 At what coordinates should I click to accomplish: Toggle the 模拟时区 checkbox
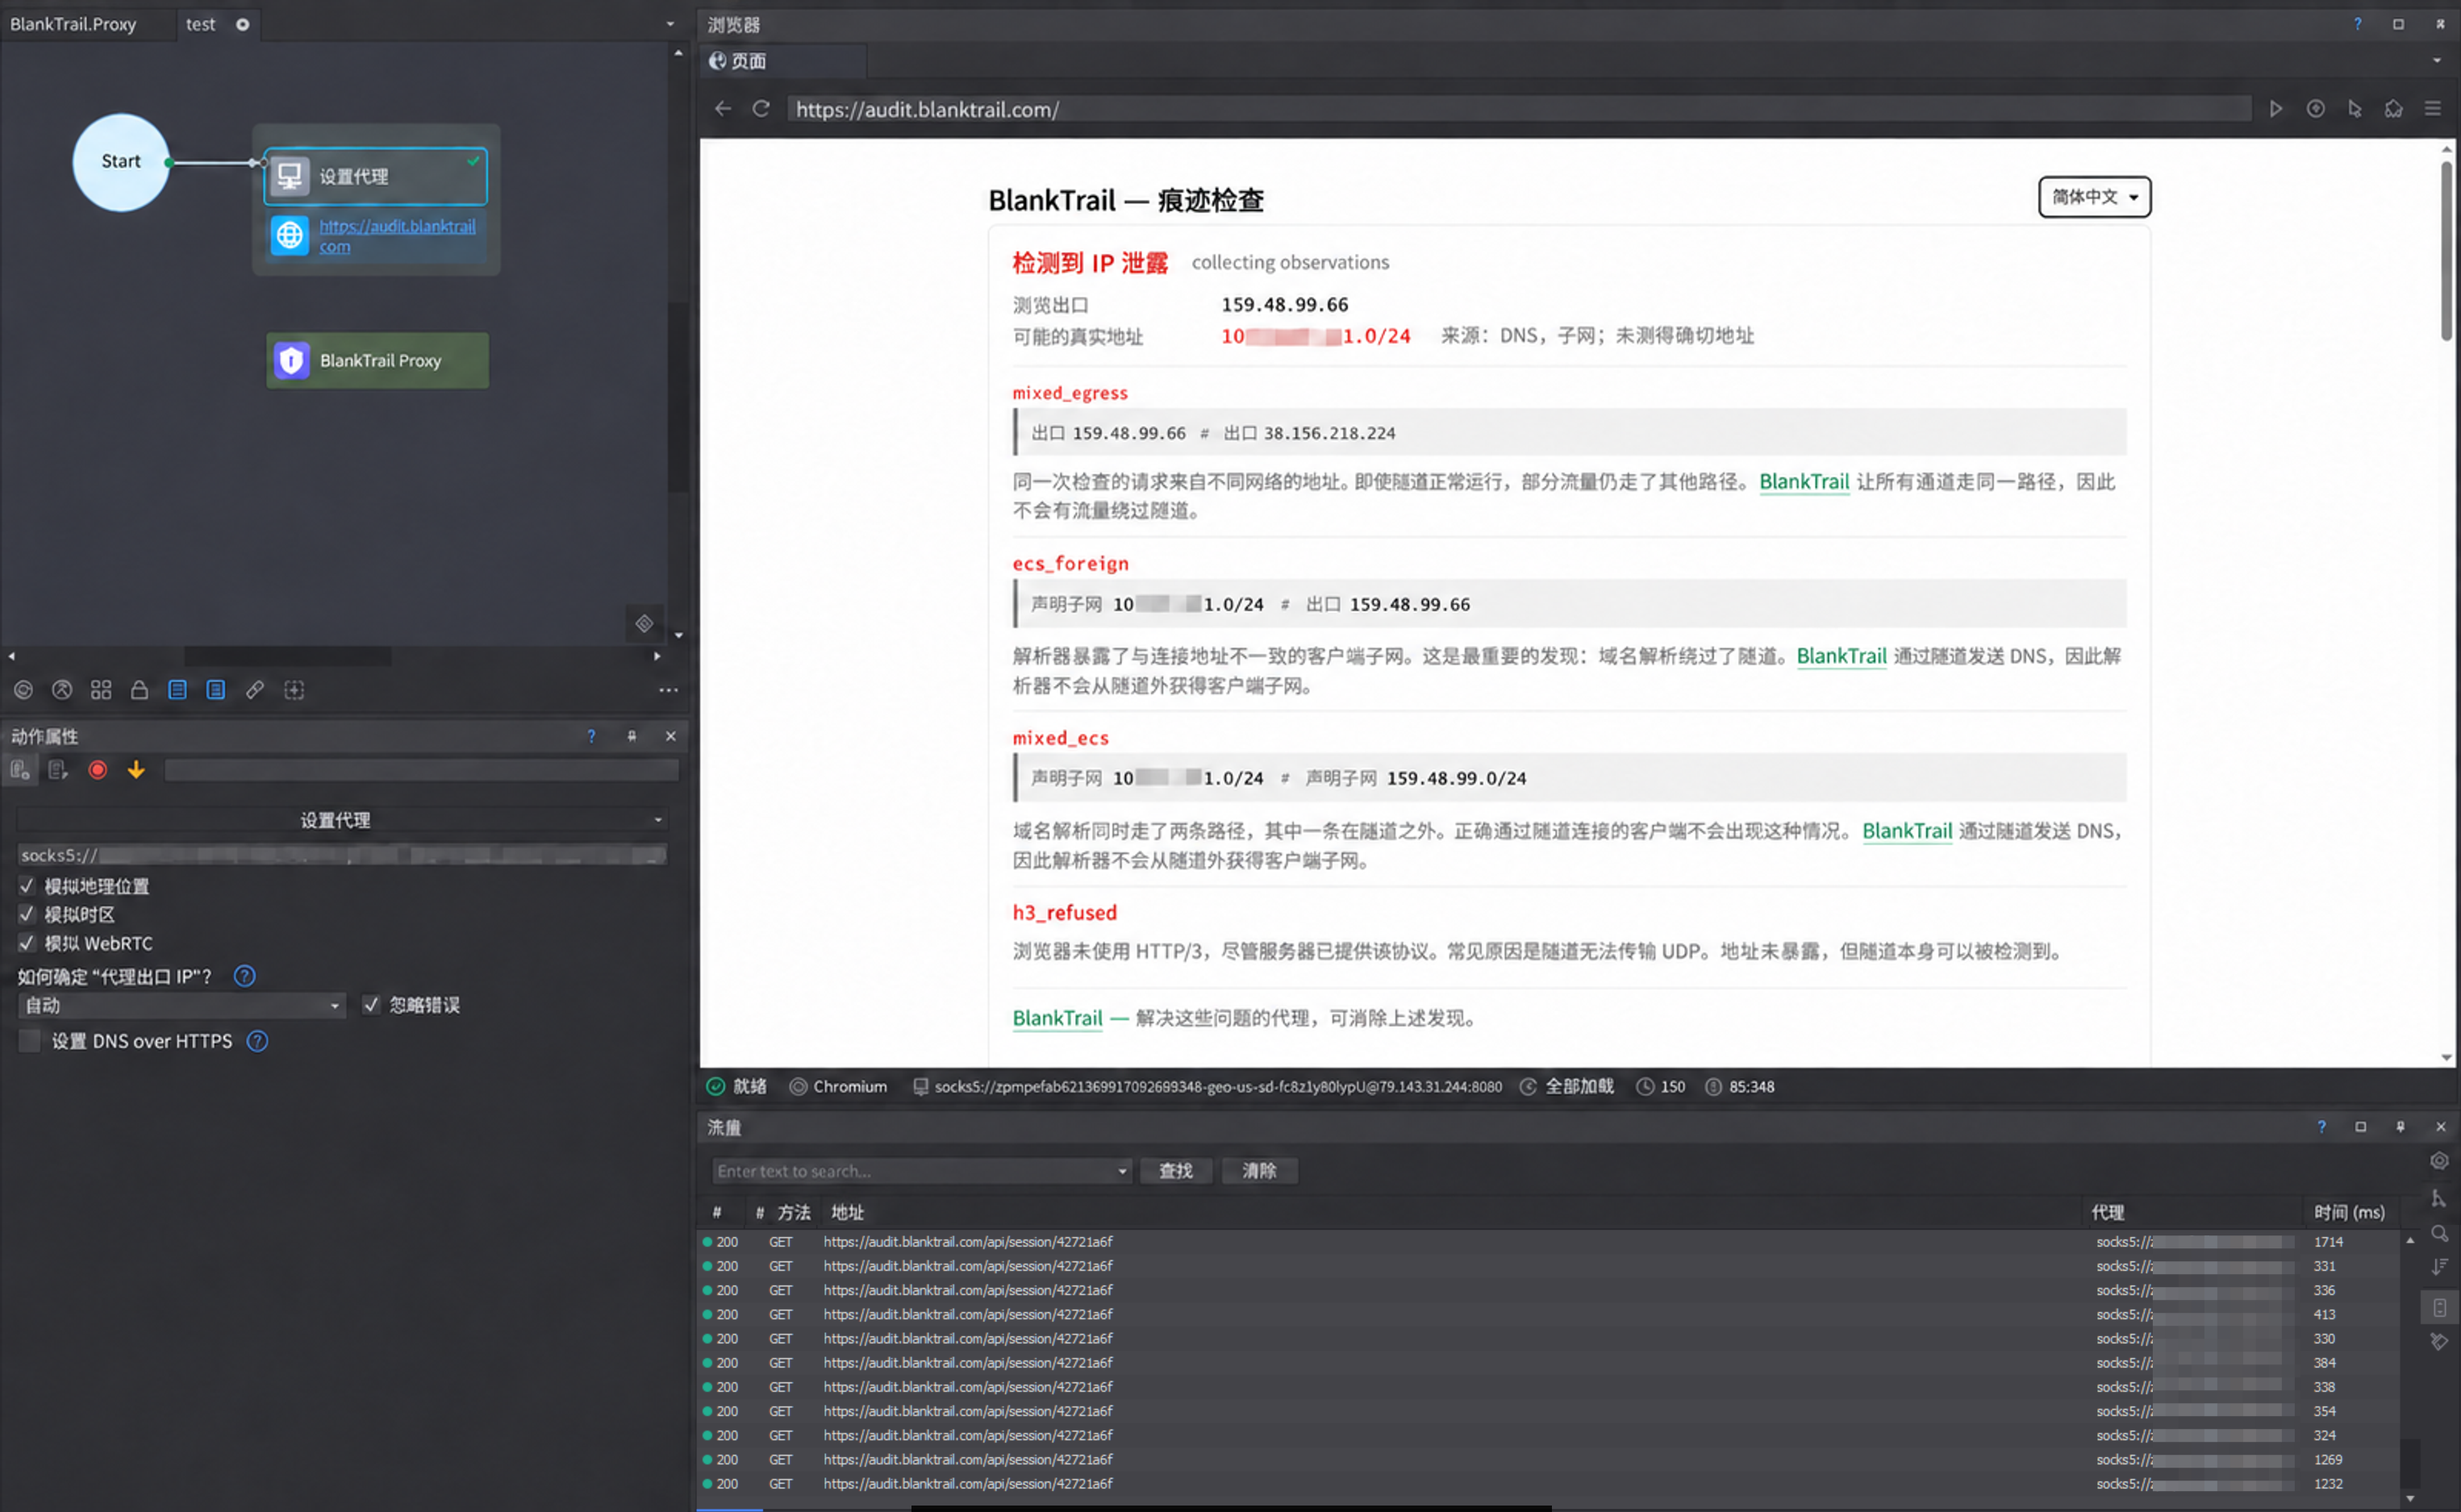27,914
